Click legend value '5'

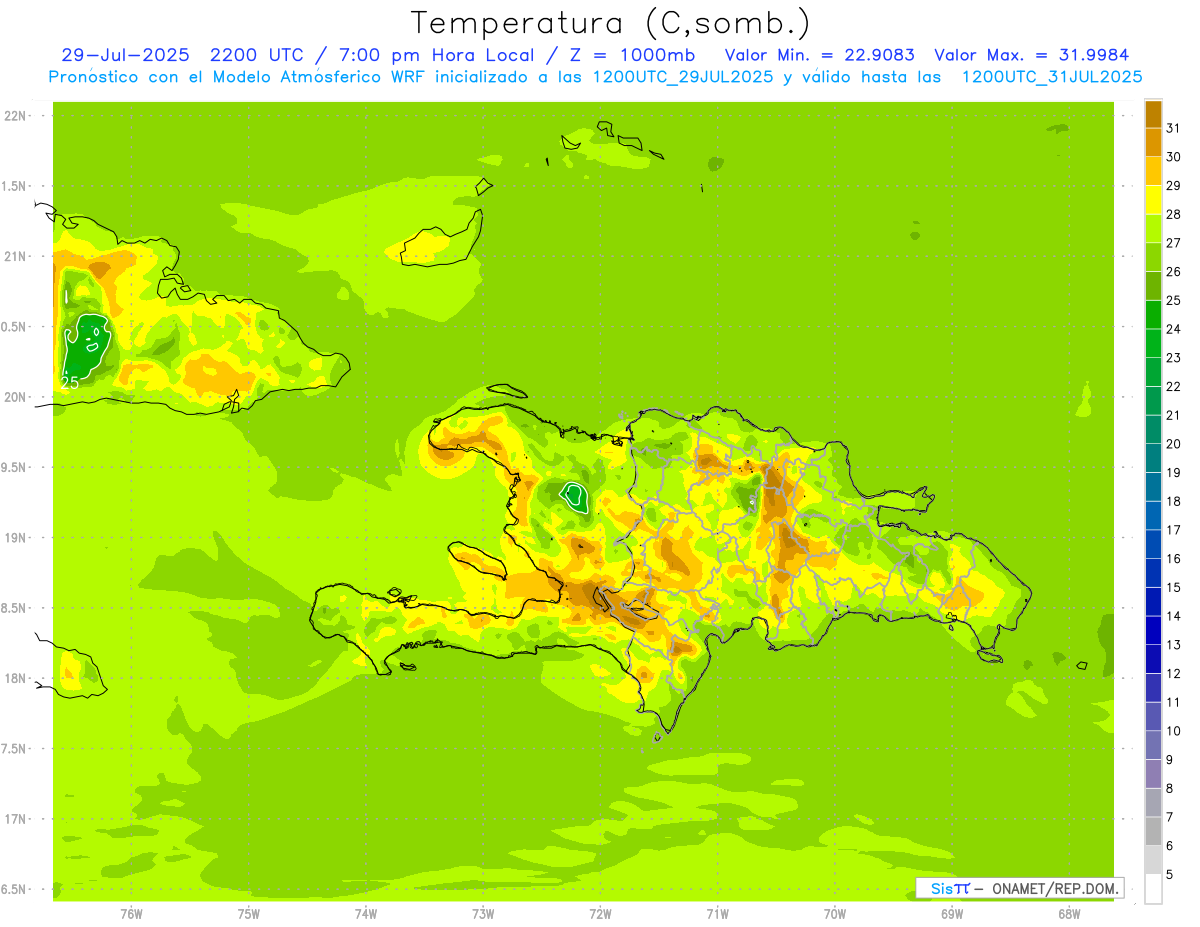pyautogui.click(x=1170, y=875)
